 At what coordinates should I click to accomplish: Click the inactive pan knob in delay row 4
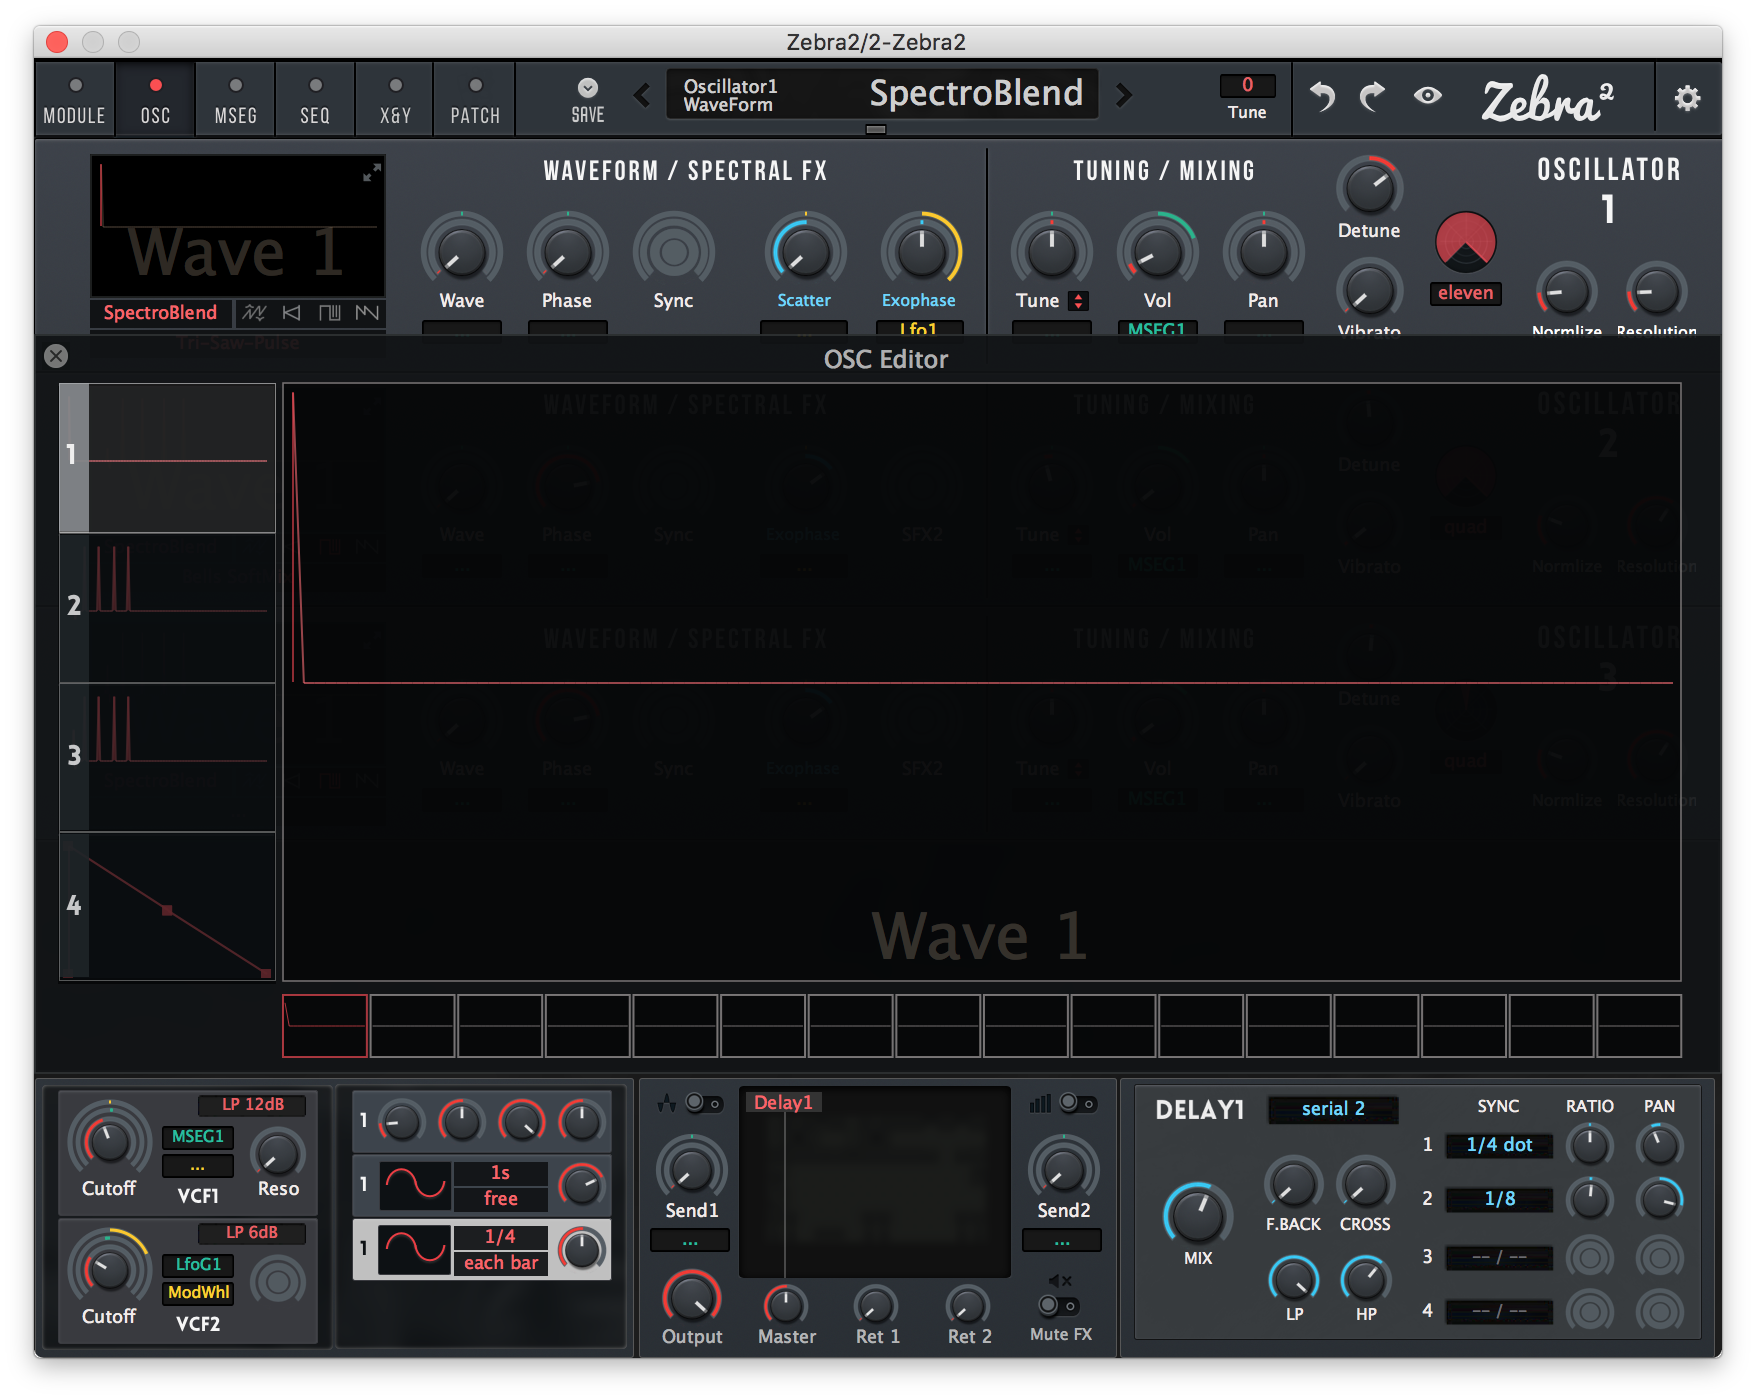point(1659,1311)
